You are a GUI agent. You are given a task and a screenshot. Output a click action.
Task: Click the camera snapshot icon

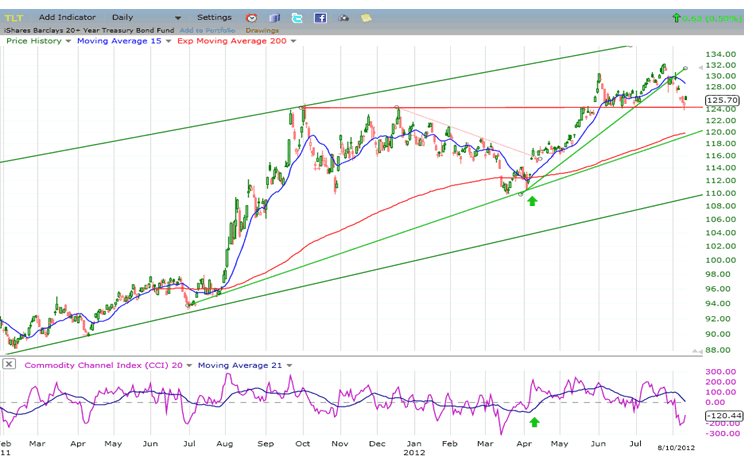coord(344,18)
